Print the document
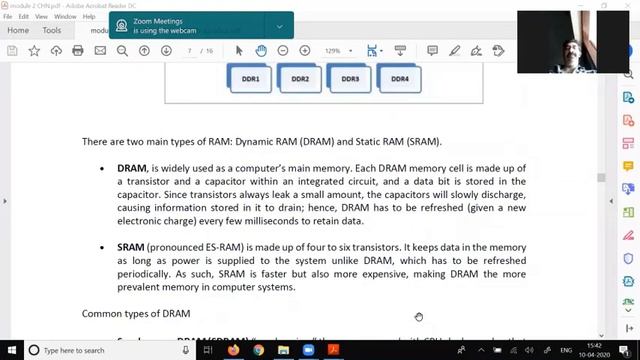The width and height of the screenshot is (640, 360). pos(78,51)
